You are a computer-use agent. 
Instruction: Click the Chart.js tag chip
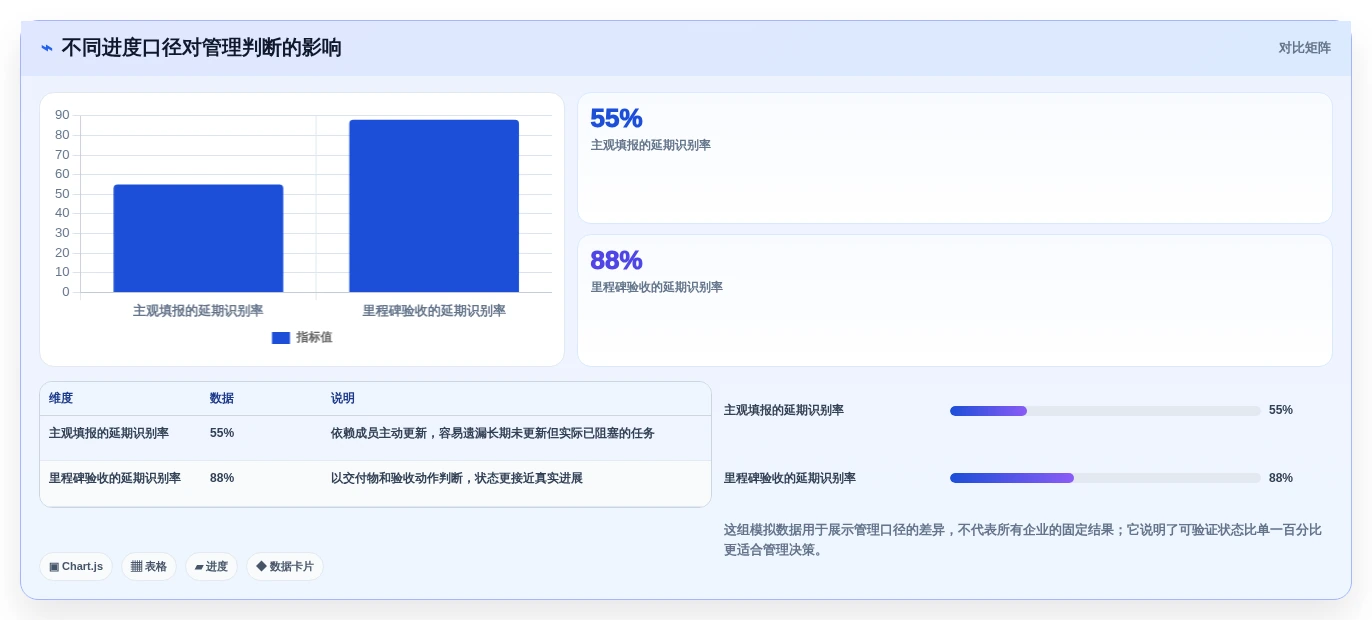pos(76,566)
